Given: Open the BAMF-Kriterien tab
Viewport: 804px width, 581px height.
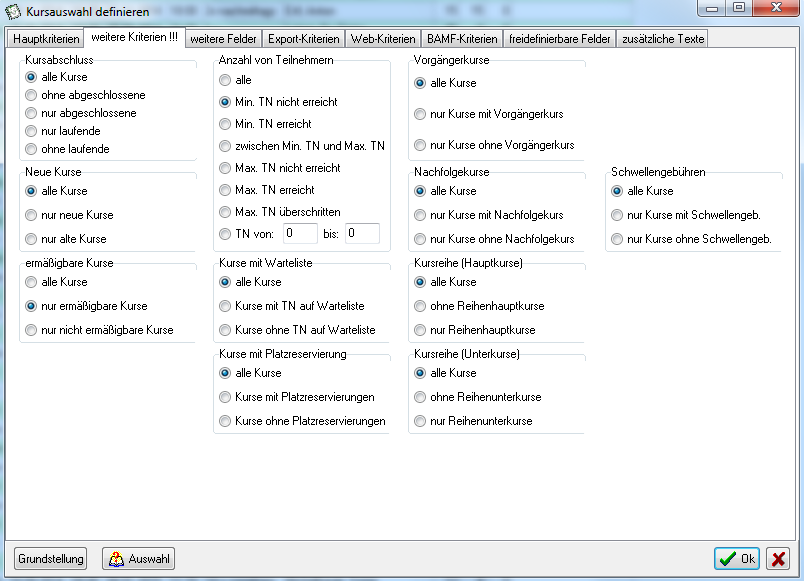Looking at the screenshot, I should click(462, 39).
